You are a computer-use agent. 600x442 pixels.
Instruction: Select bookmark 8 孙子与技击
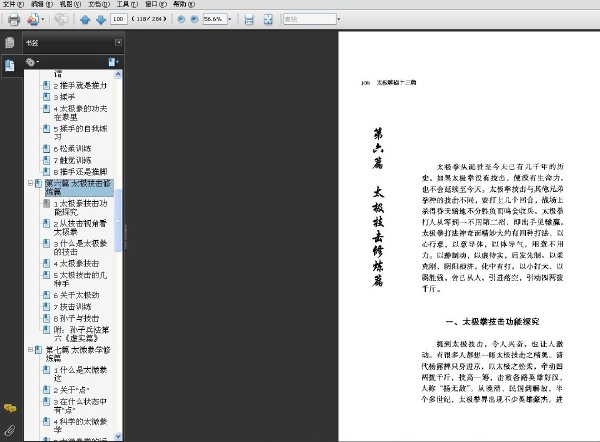(x=77, y=318)
